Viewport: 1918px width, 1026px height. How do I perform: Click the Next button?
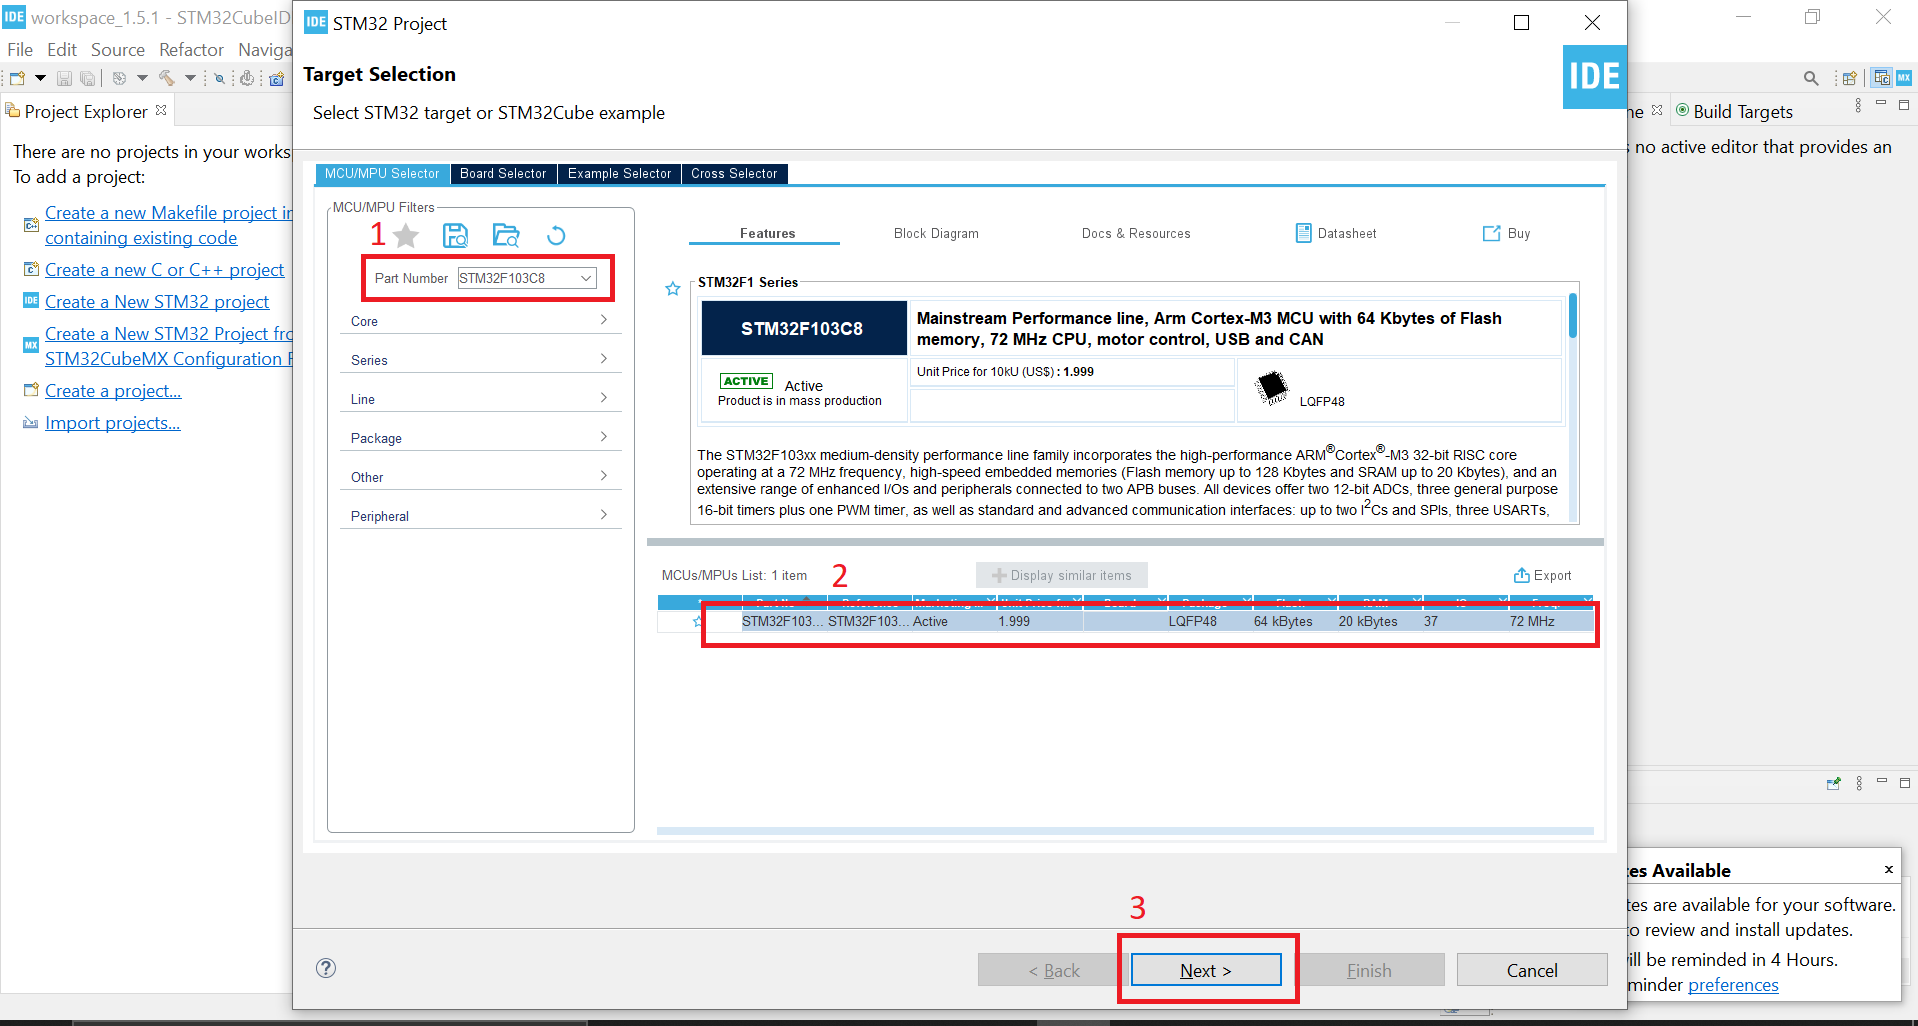[1206, 970]
